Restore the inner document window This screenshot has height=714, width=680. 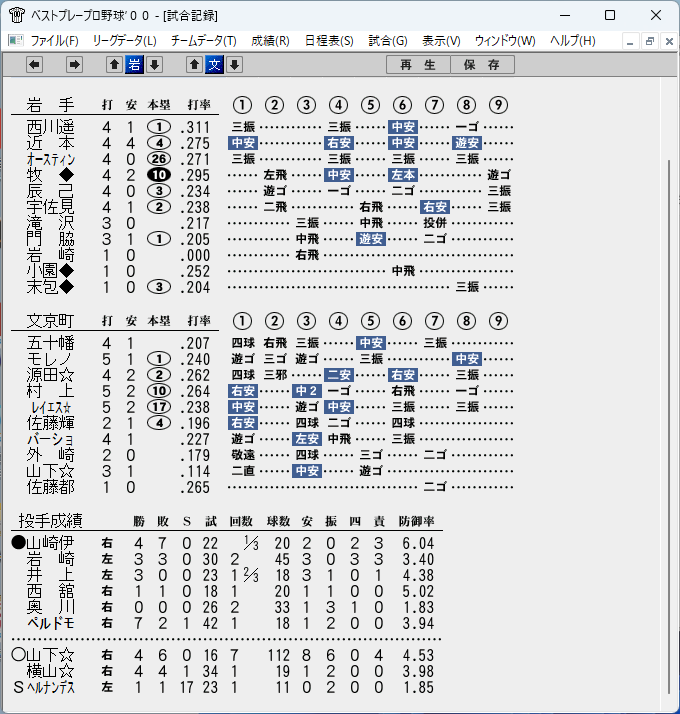tap(649, 41)
